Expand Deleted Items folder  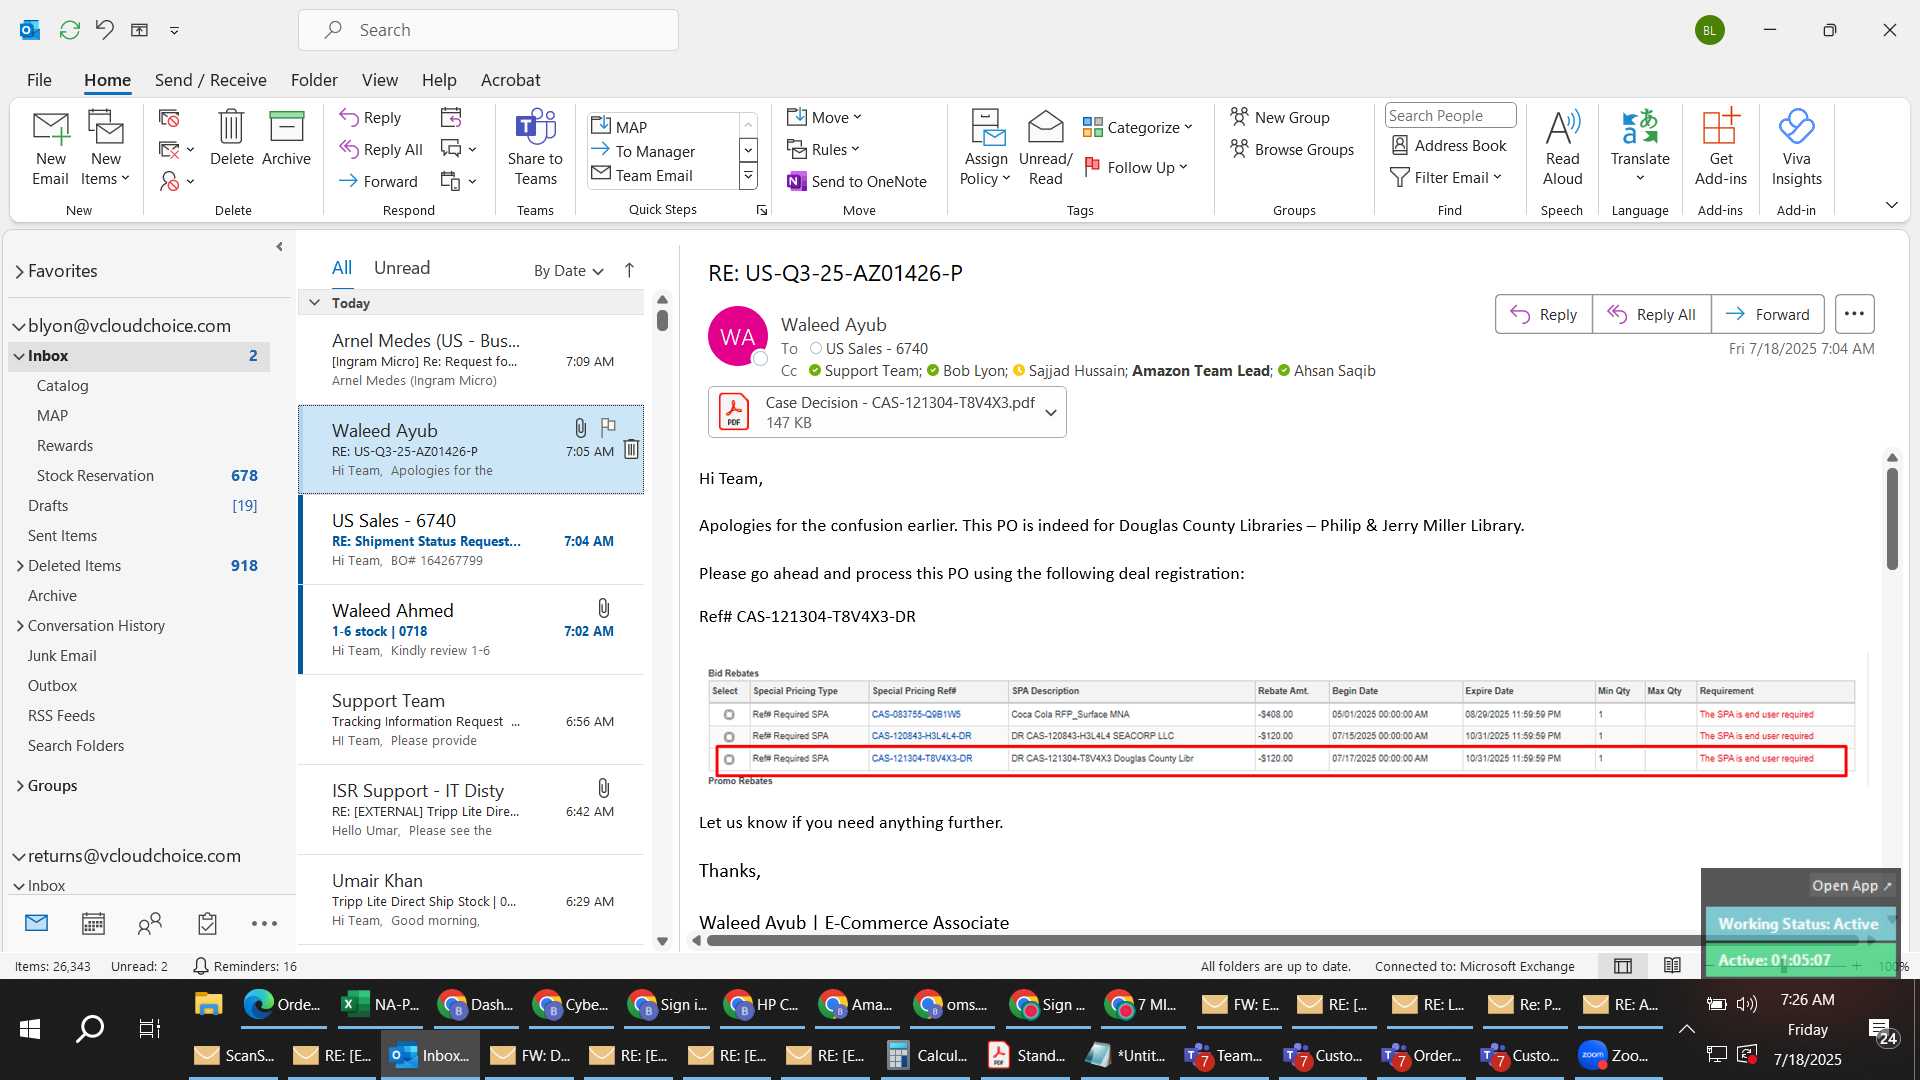point(19,566)
